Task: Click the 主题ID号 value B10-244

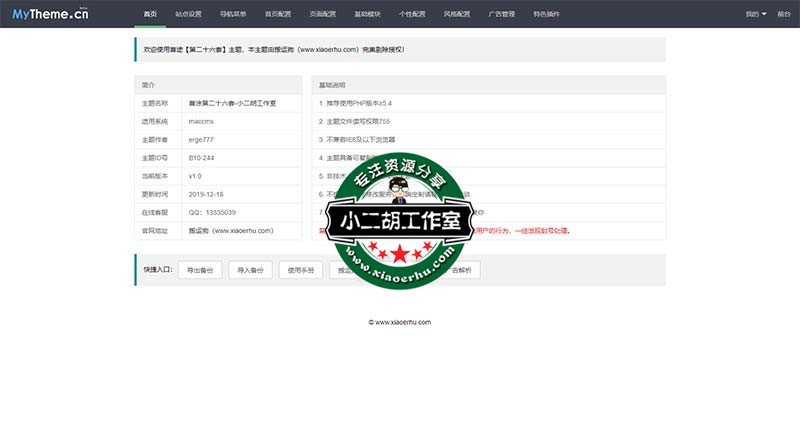Action: pos(202,157)
